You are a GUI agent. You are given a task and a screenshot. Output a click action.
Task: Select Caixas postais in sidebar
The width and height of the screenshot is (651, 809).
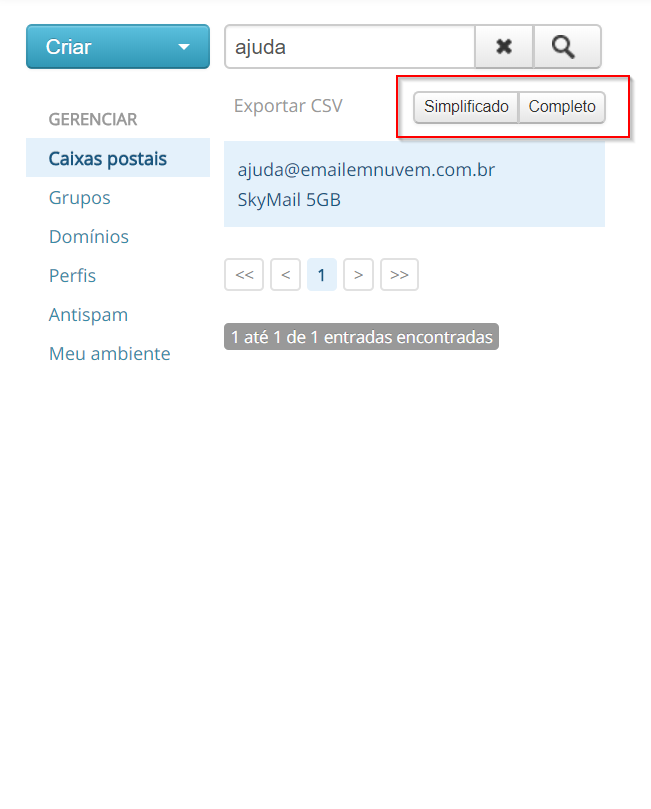108,158
